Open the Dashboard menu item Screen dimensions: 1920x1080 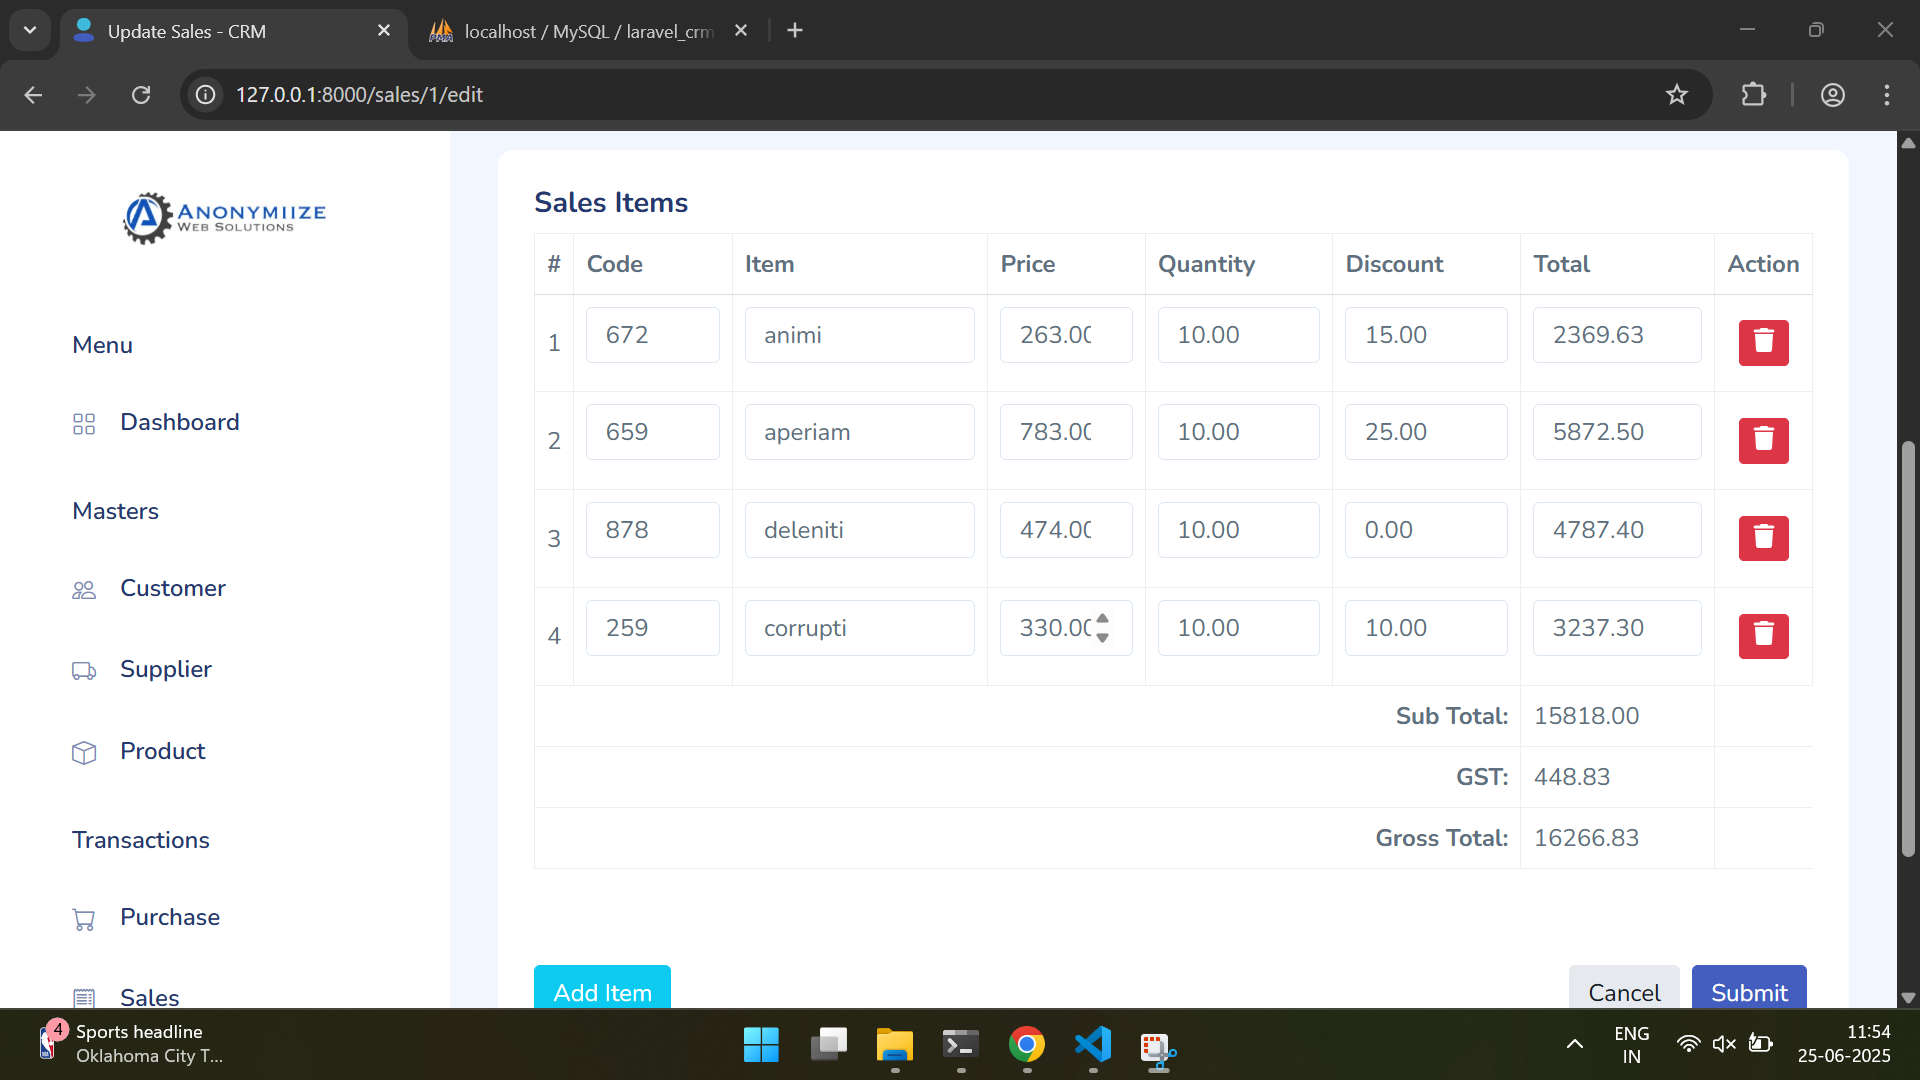tap(179, 422)
